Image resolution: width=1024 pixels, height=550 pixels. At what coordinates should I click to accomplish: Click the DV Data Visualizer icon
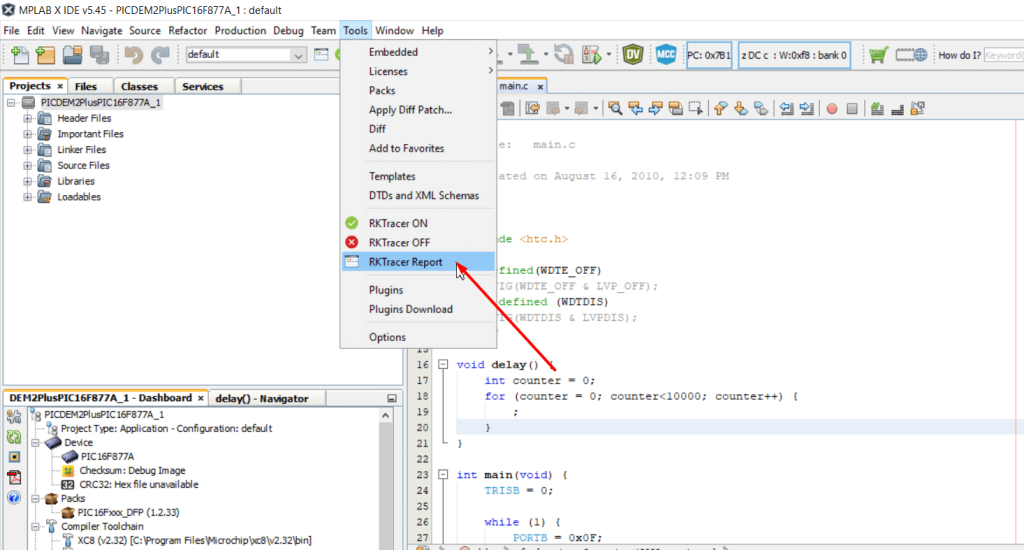coord(632,55)
